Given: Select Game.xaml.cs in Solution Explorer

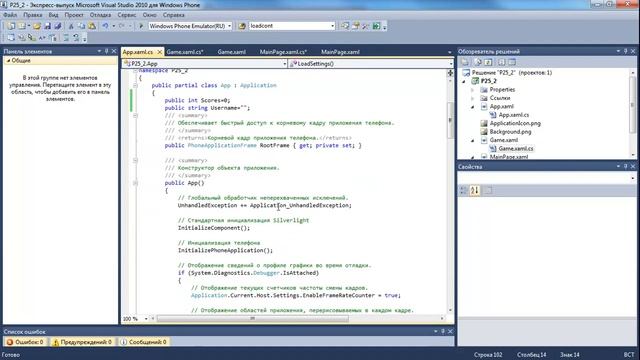Looking at the screenshot, I should pyautogui.click(x=516, y=149).
